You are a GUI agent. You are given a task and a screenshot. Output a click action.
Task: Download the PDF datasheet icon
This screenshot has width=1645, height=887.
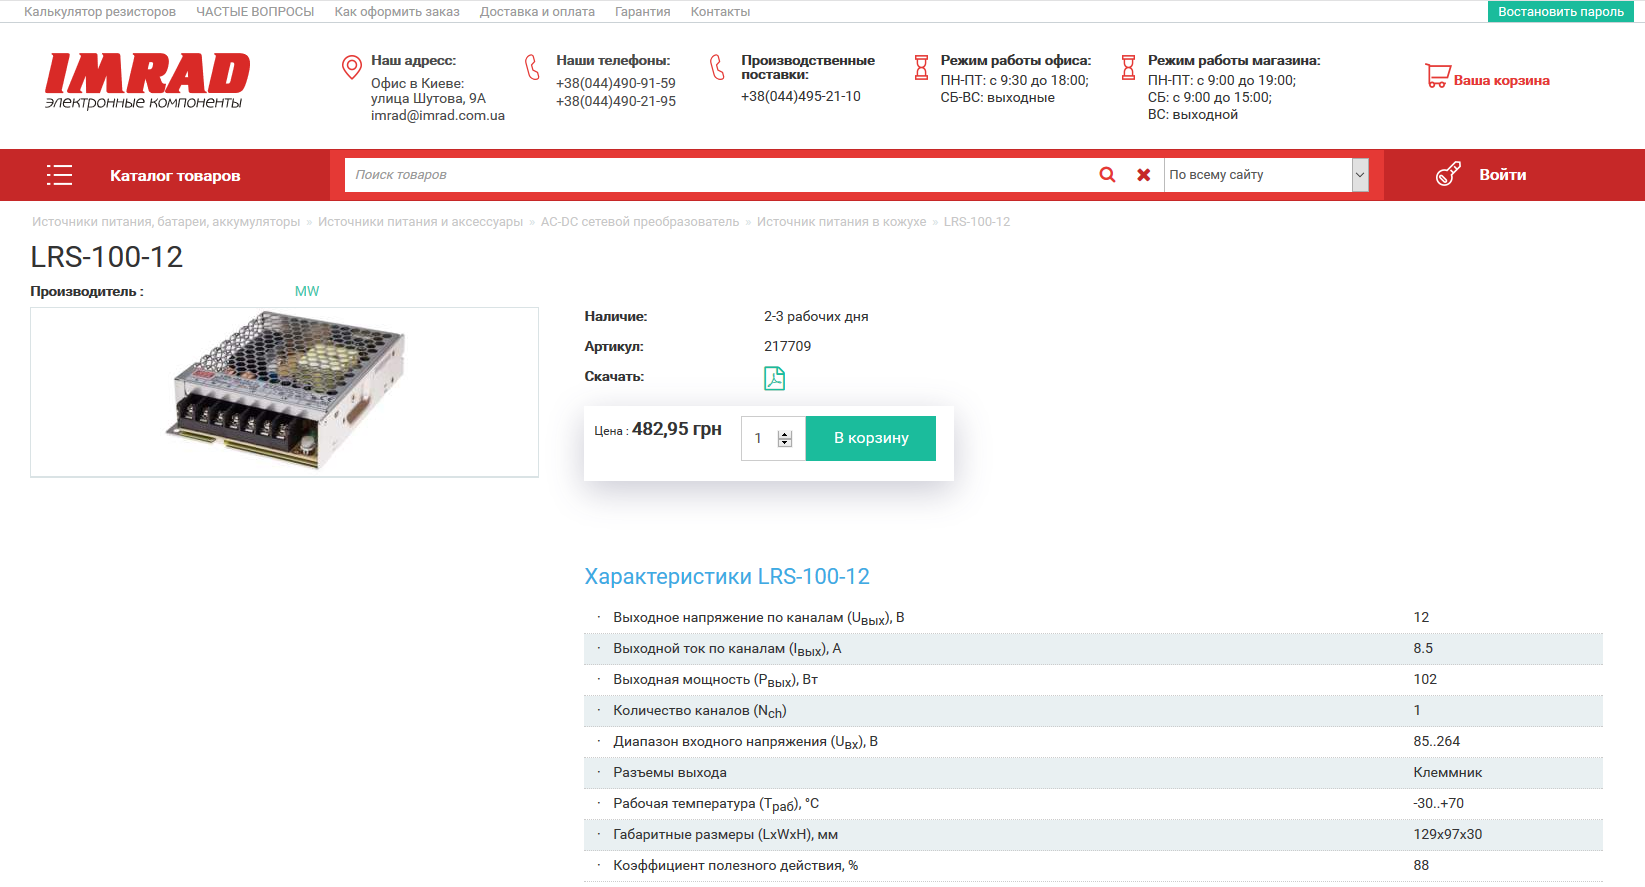pyautogui.click(x=774, y=378)
